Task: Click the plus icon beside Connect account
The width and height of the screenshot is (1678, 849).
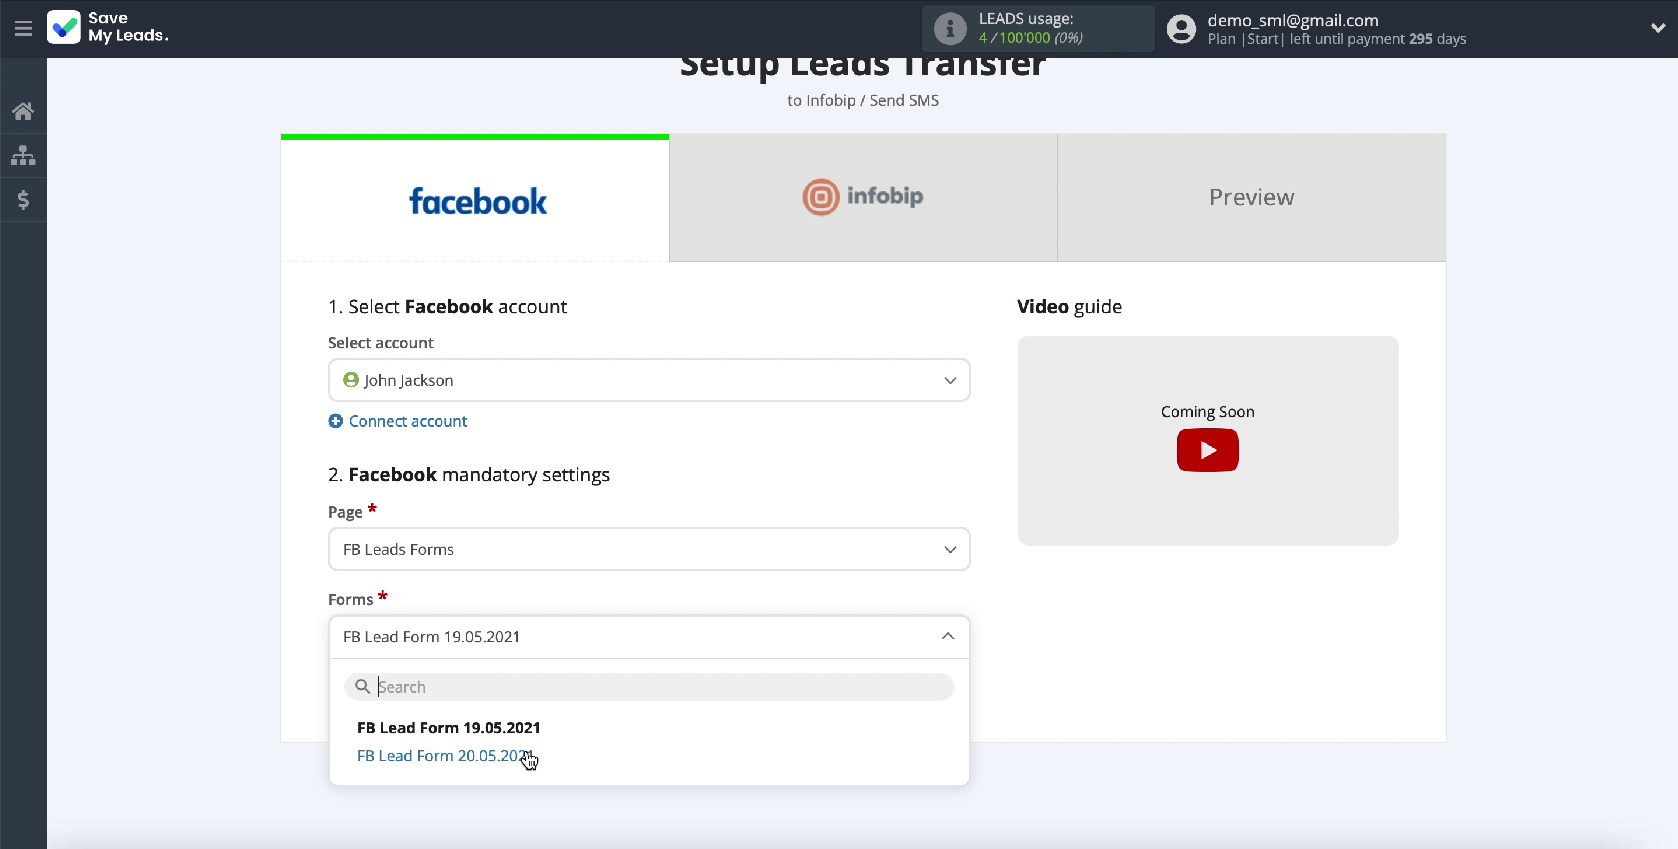Action: [x=336, y=421]
